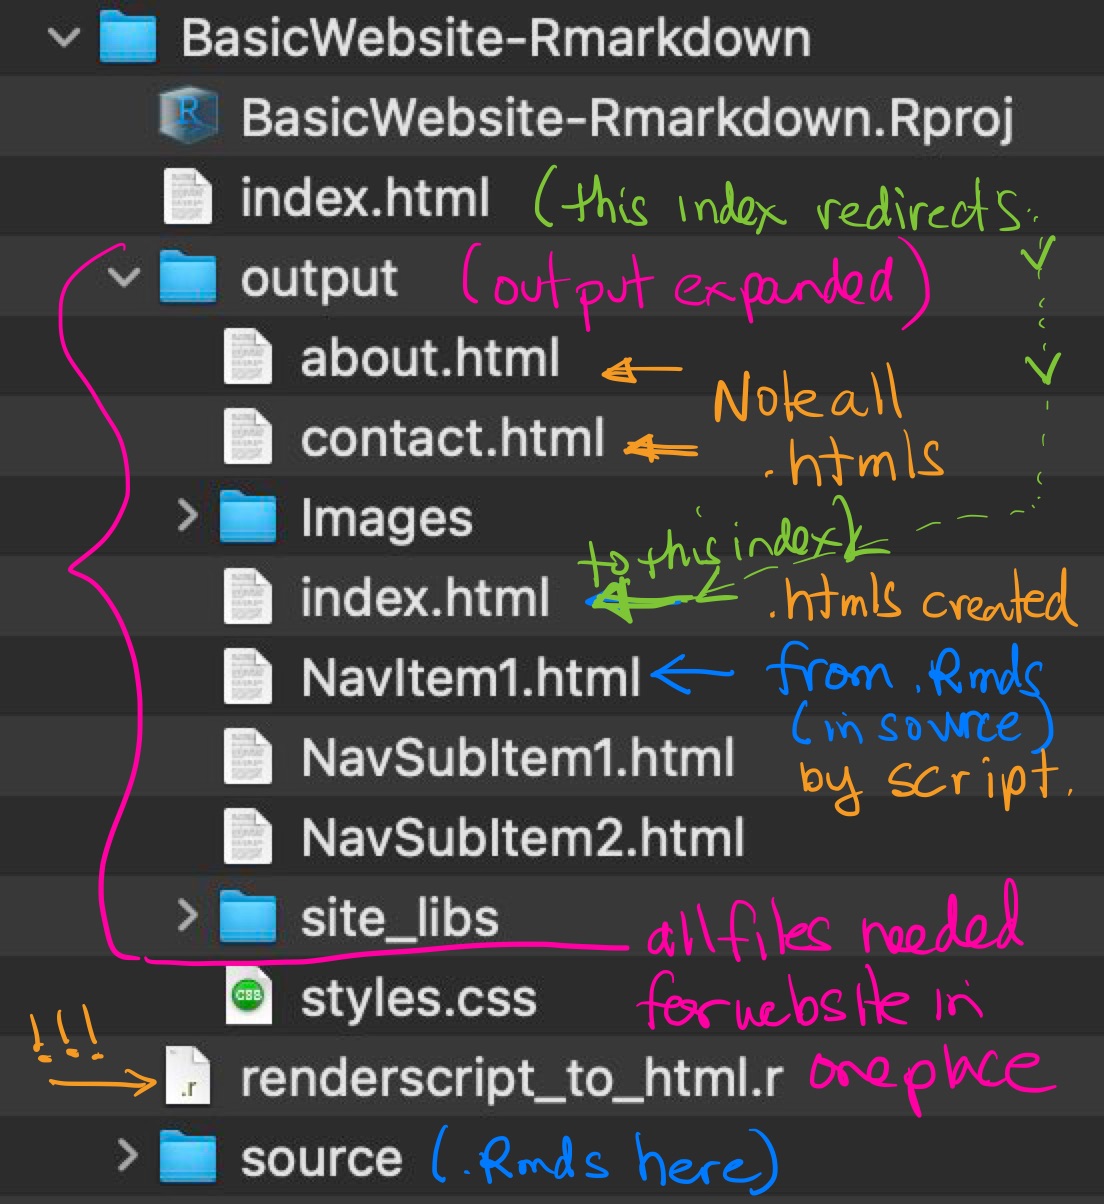The height and width of the screenshot is (1204, 1104).
Task: Click the output folder icon
Action: (x=188, y=277)
